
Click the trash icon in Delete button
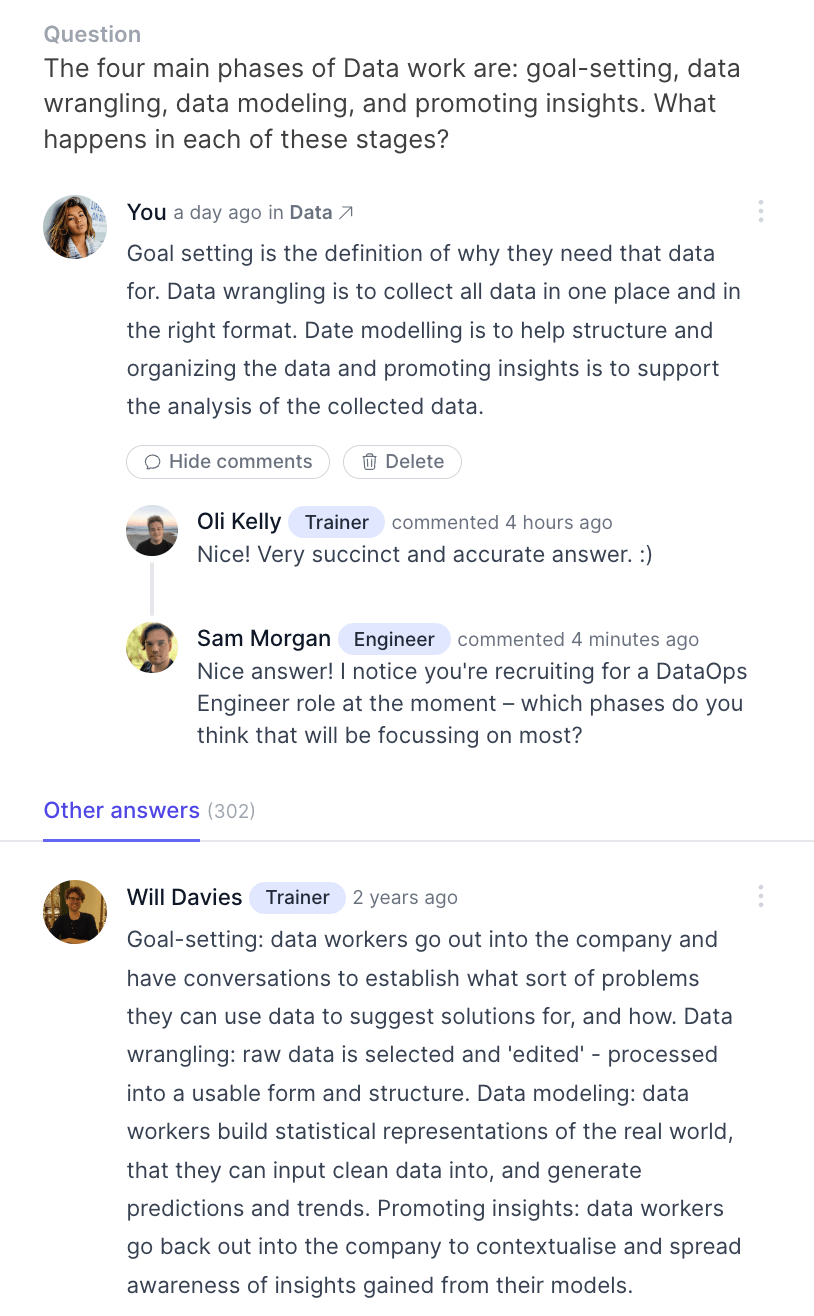click(370, 461)
